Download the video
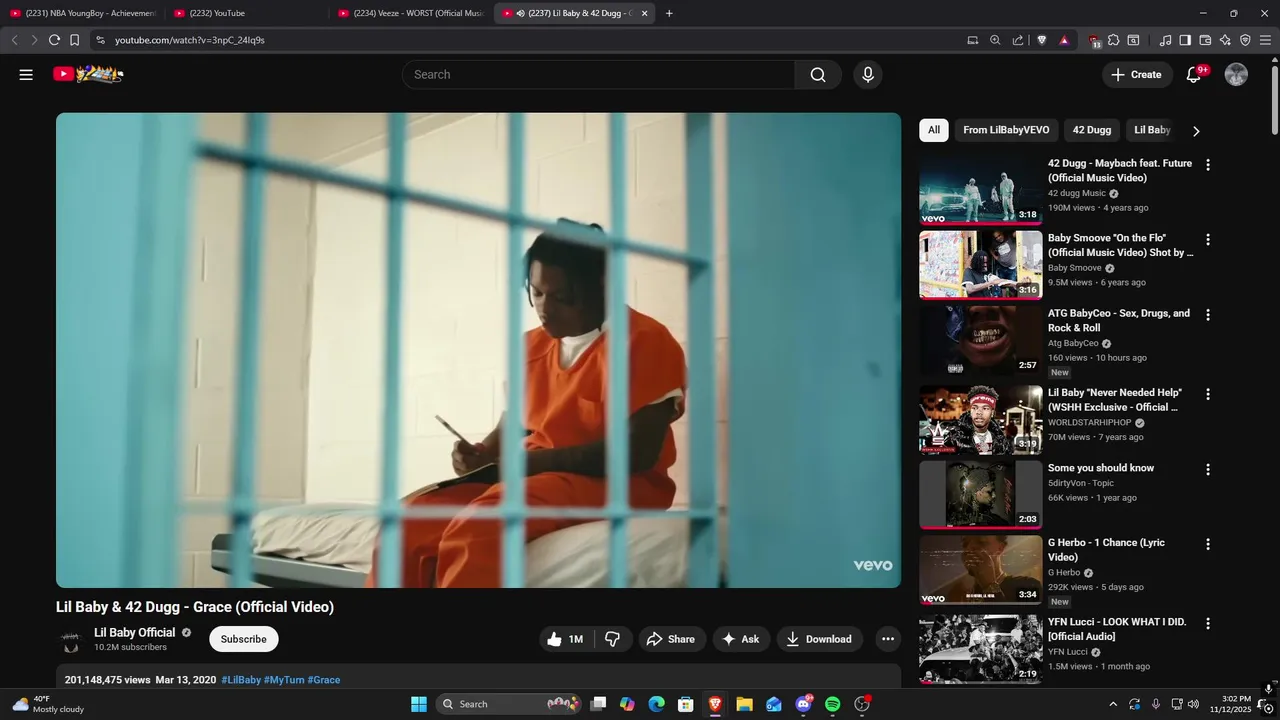Image resolution: width=1280 pixels, height=720 pixels. (x=819, y=639)
